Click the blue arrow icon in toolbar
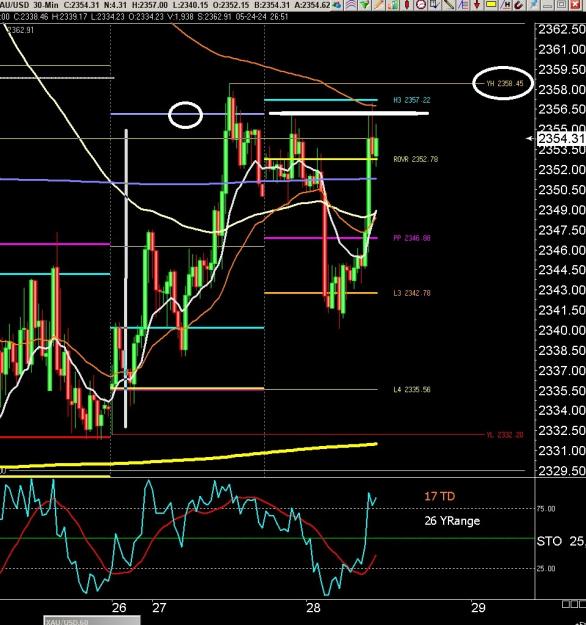The height and width of the screenshot is (625, 586). tap(338, 5)
